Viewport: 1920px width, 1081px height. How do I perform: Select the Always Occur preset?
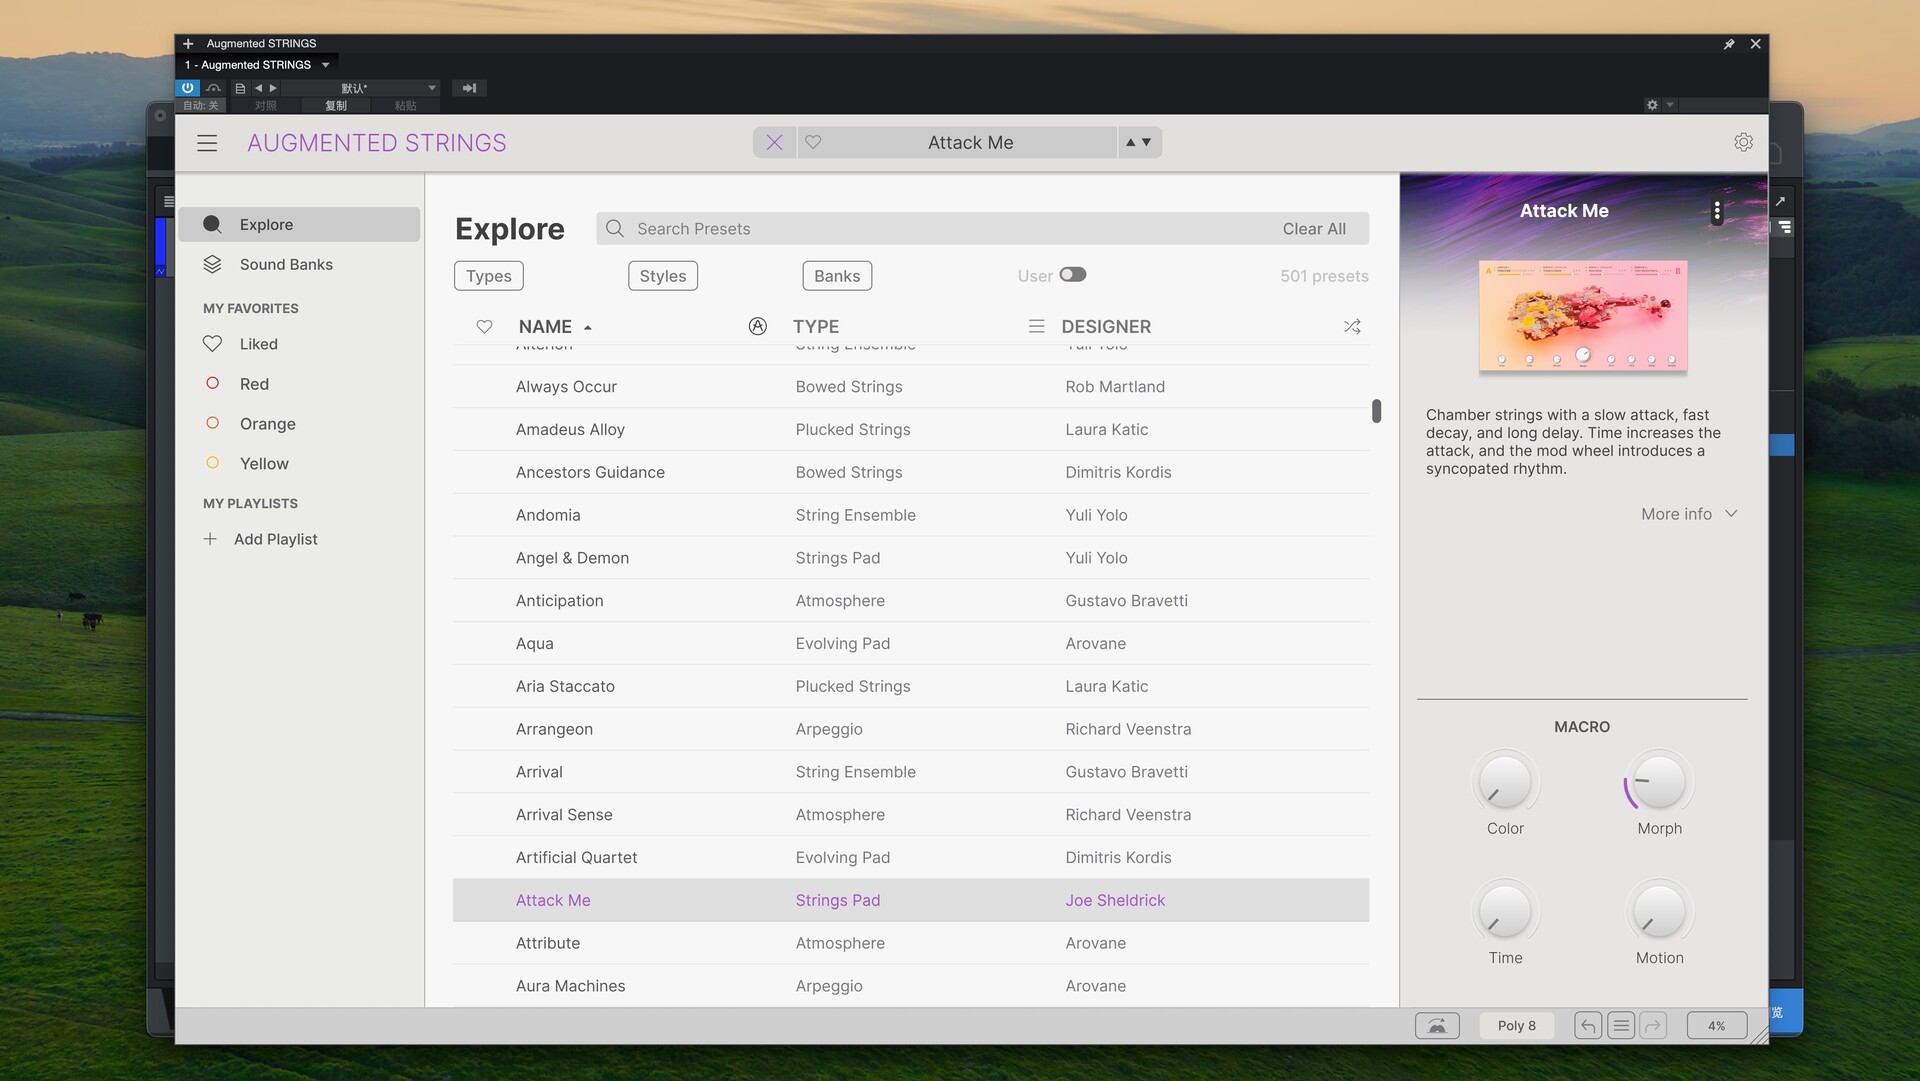pyautogui.click(x=911, y=387)
